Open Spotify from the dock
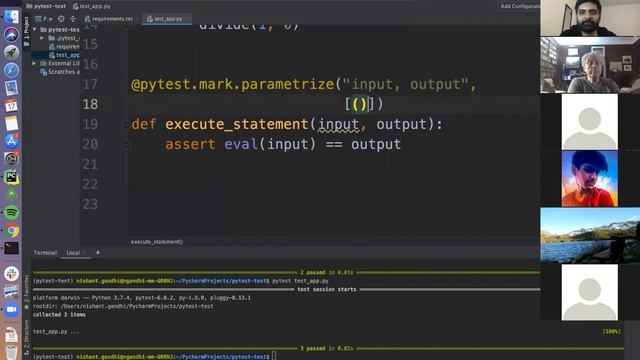The width and height of the screenshot is (640, 360). (x=11, y=213)
